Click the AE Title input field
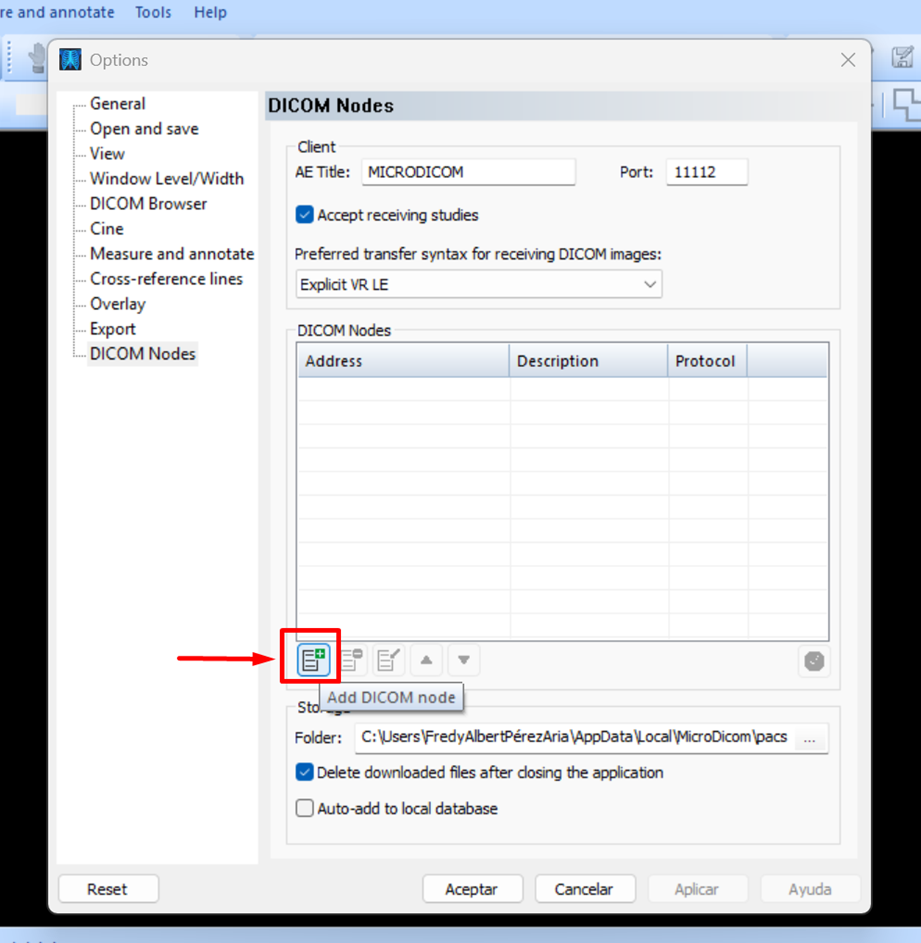 coord(468,172)
